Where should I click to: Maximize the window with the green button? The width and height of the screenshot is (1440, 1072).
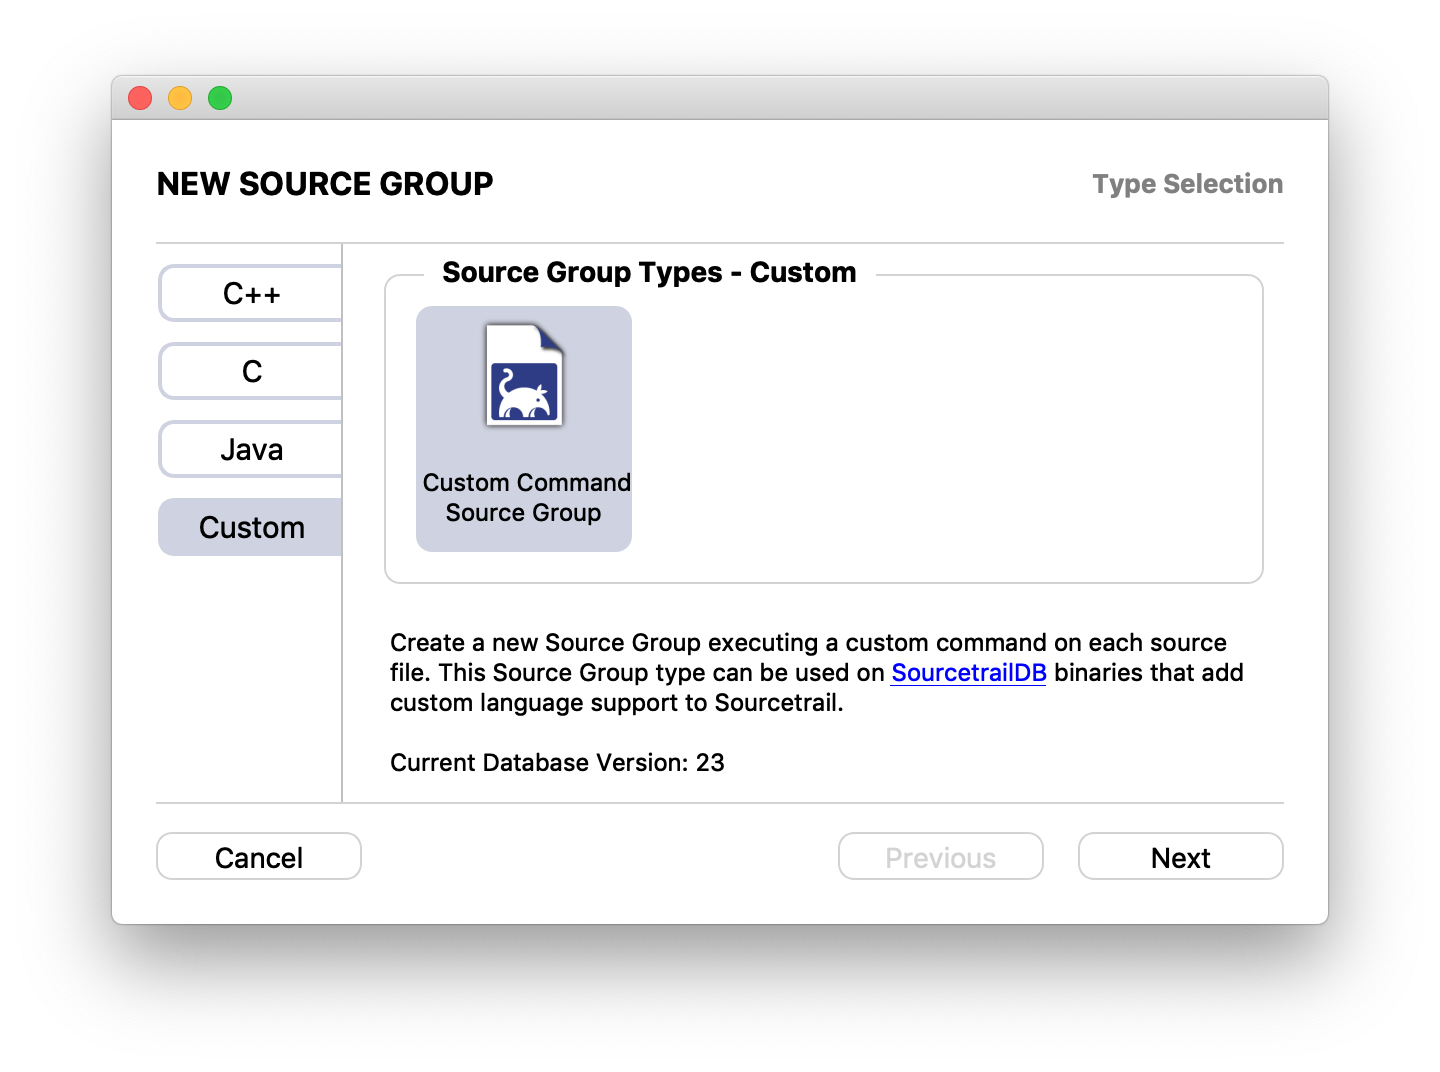220,98
